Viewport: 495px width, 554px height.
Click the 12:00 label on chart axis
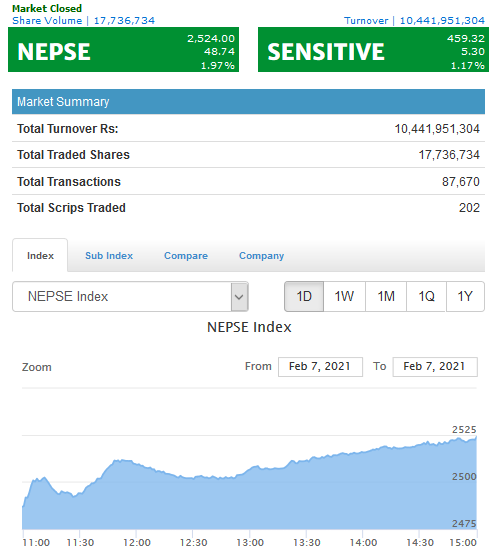[x=137, y=542]
